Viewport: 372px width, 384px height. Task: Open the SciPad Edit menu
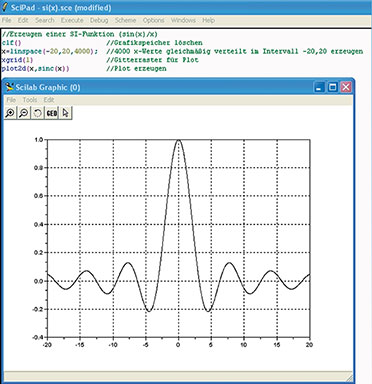pyautogui.click(x=23, y=20)
